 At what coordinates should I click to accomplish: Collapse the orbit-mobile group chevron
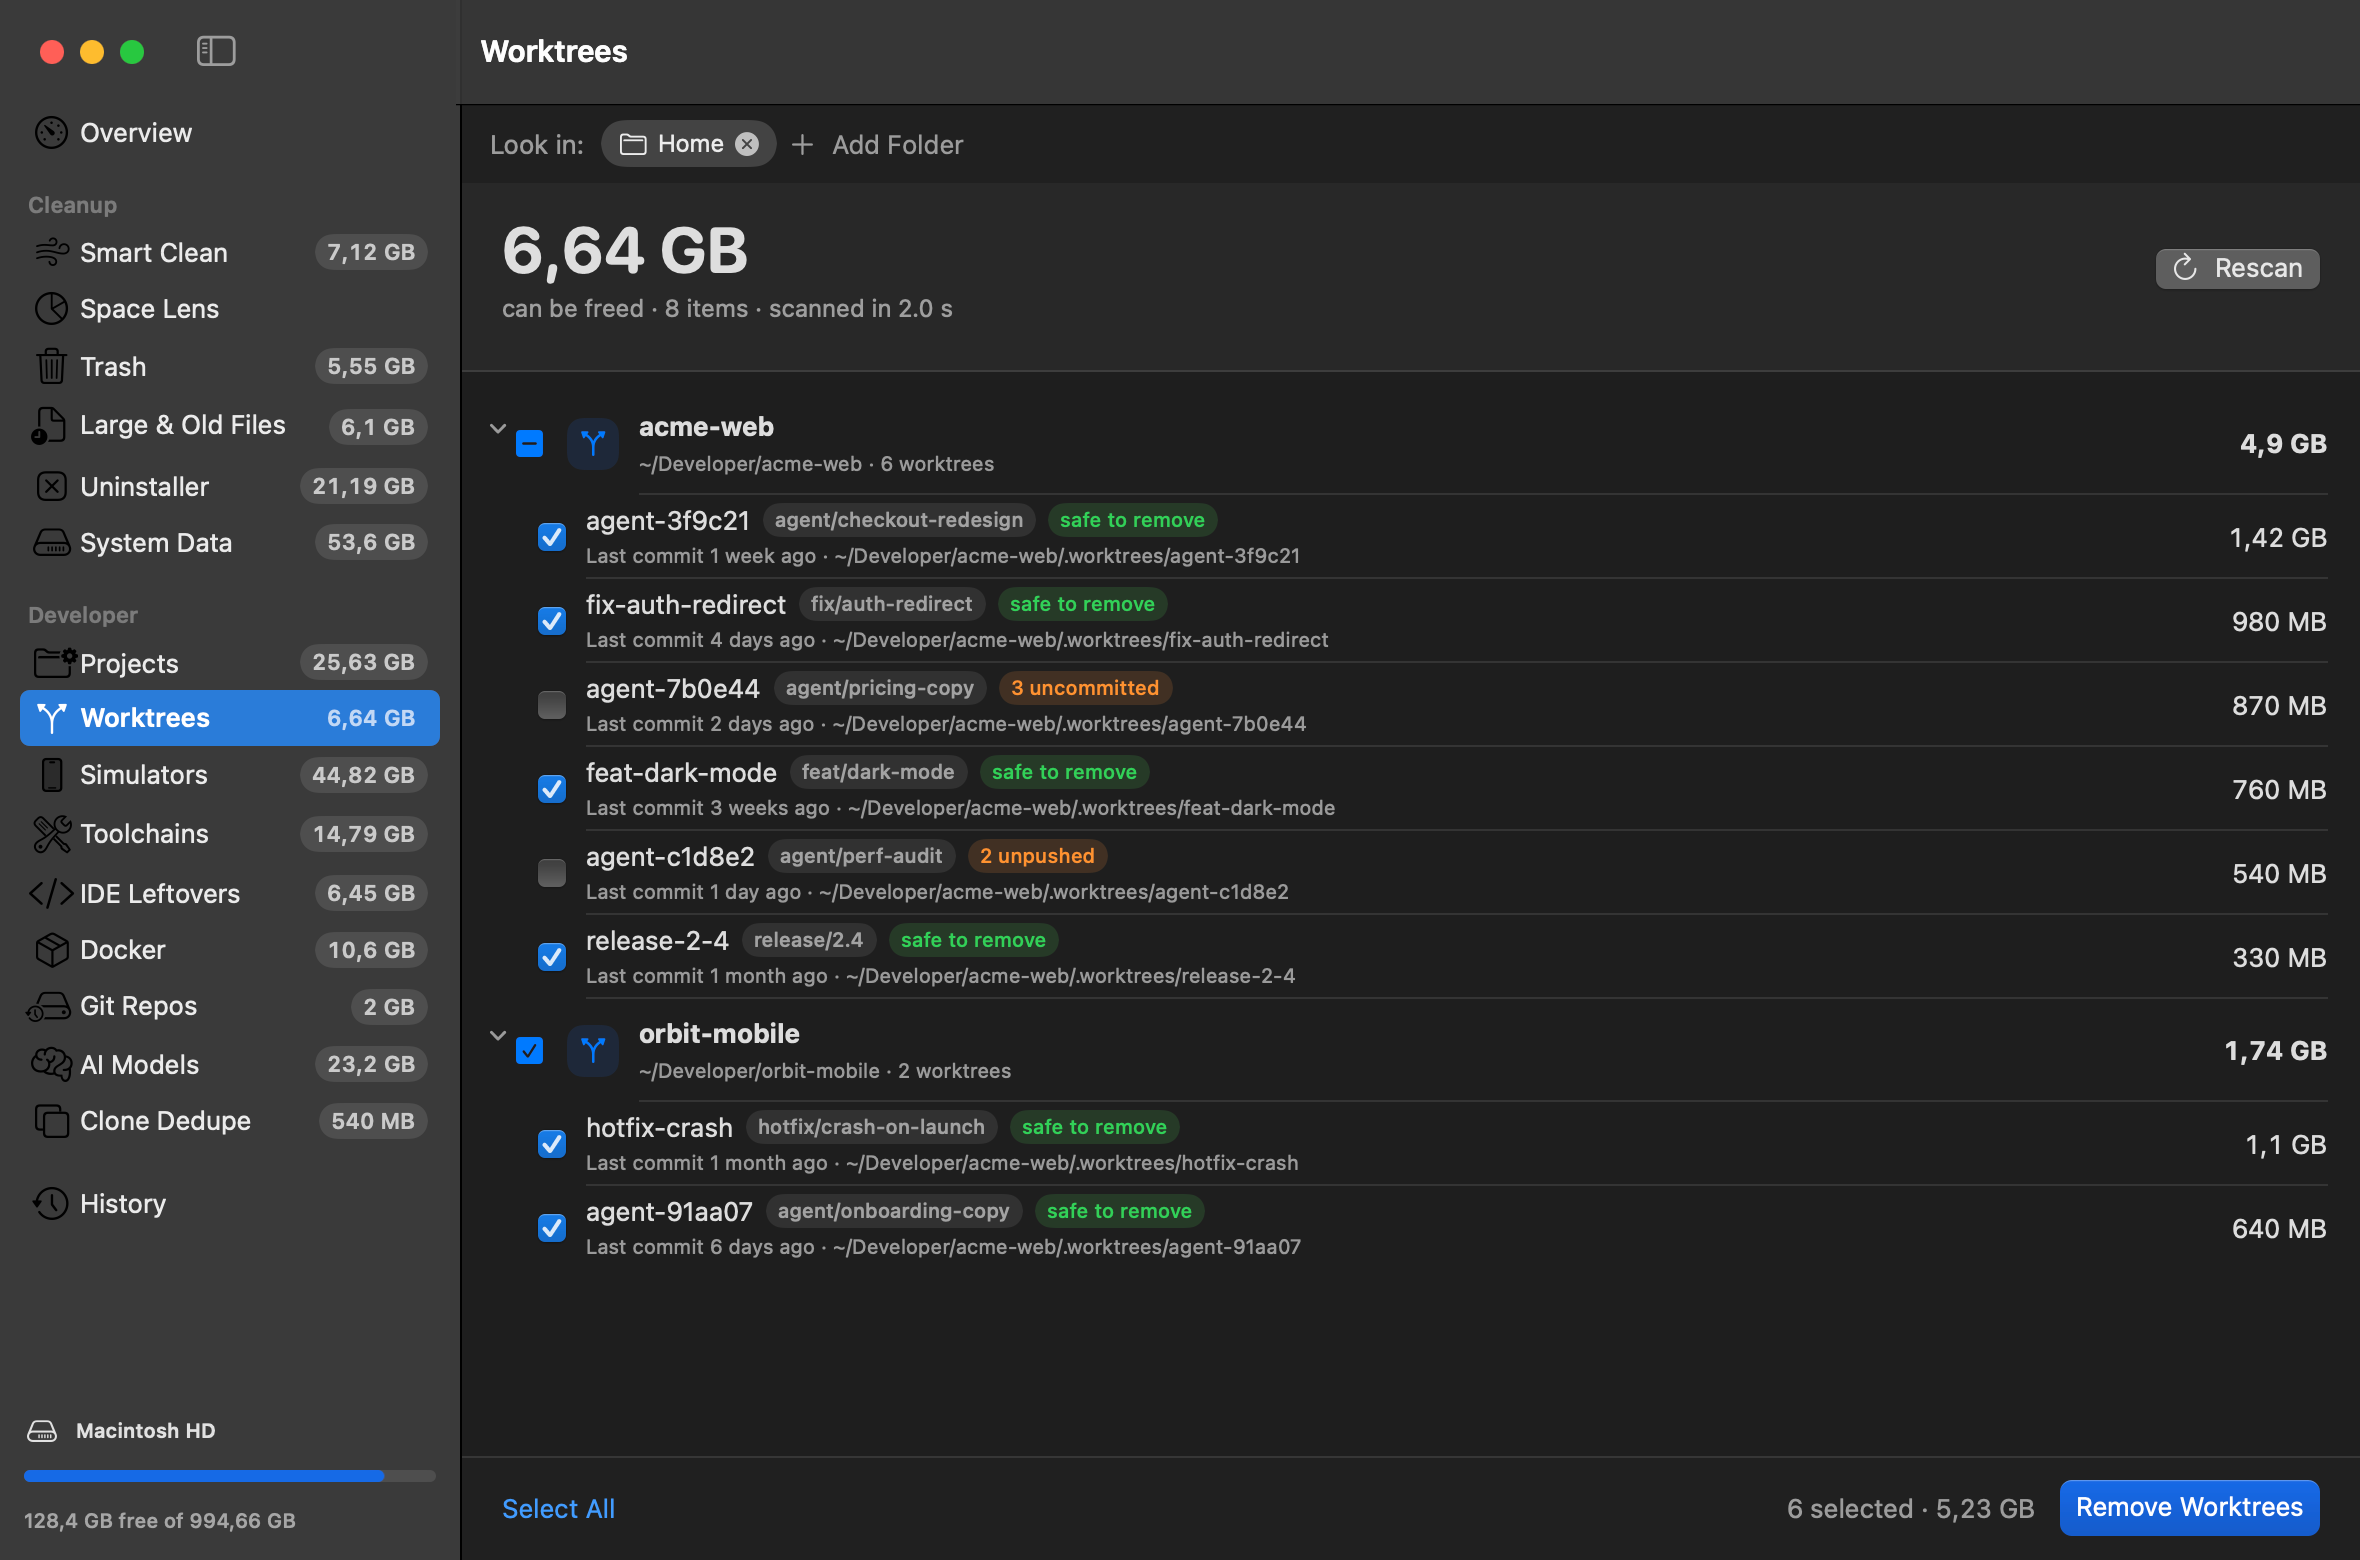tap(498, 1036)
